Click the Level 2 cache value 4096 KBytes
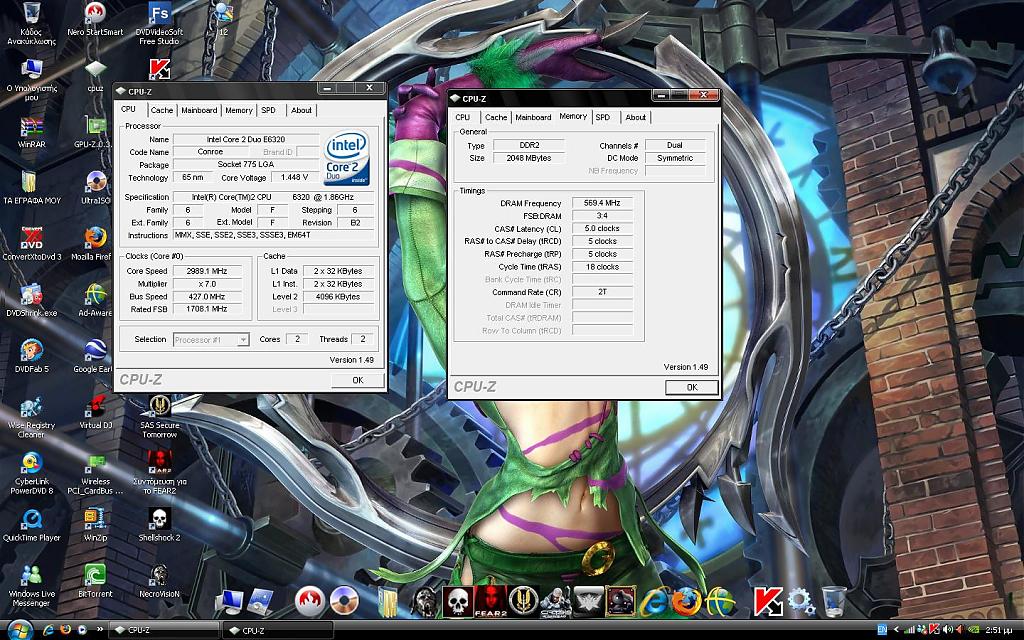The image size is (1024, 640). (x=338, y=296)
